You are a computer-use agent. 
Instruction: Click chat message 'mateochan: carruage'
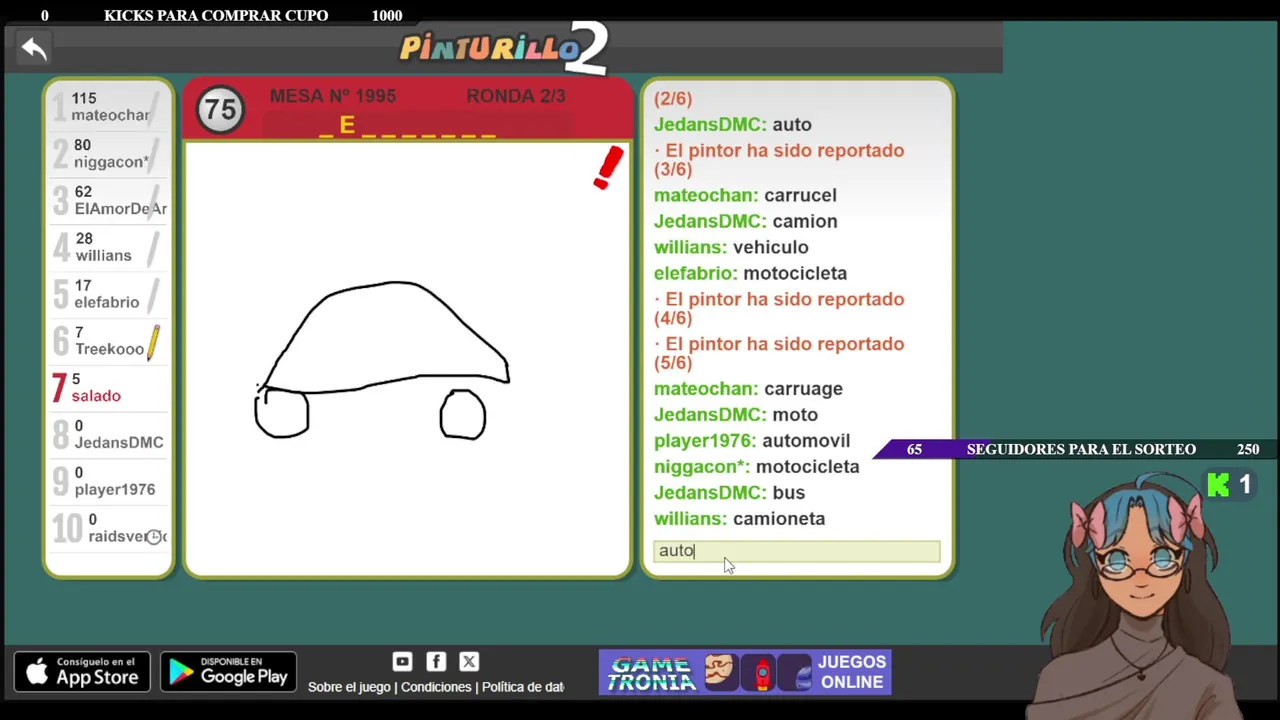pos(748,389)
